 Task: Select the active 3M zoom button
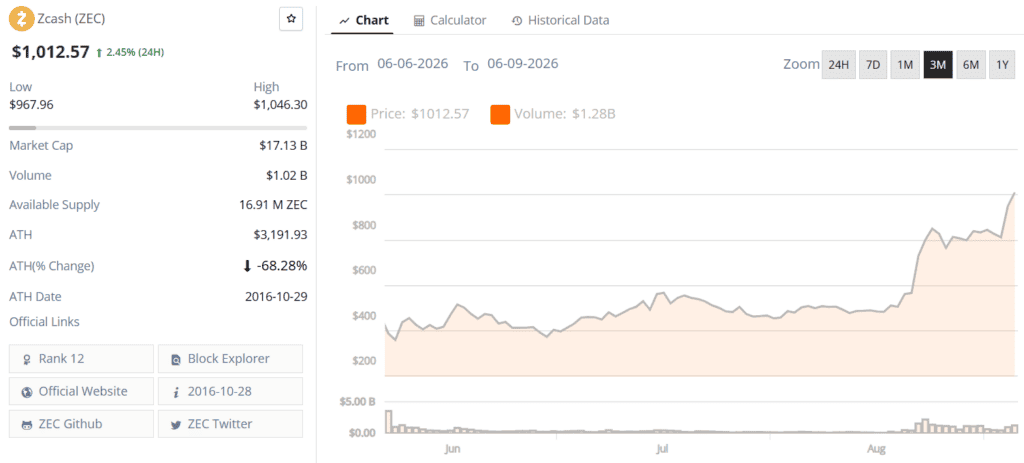pos(938,65)
